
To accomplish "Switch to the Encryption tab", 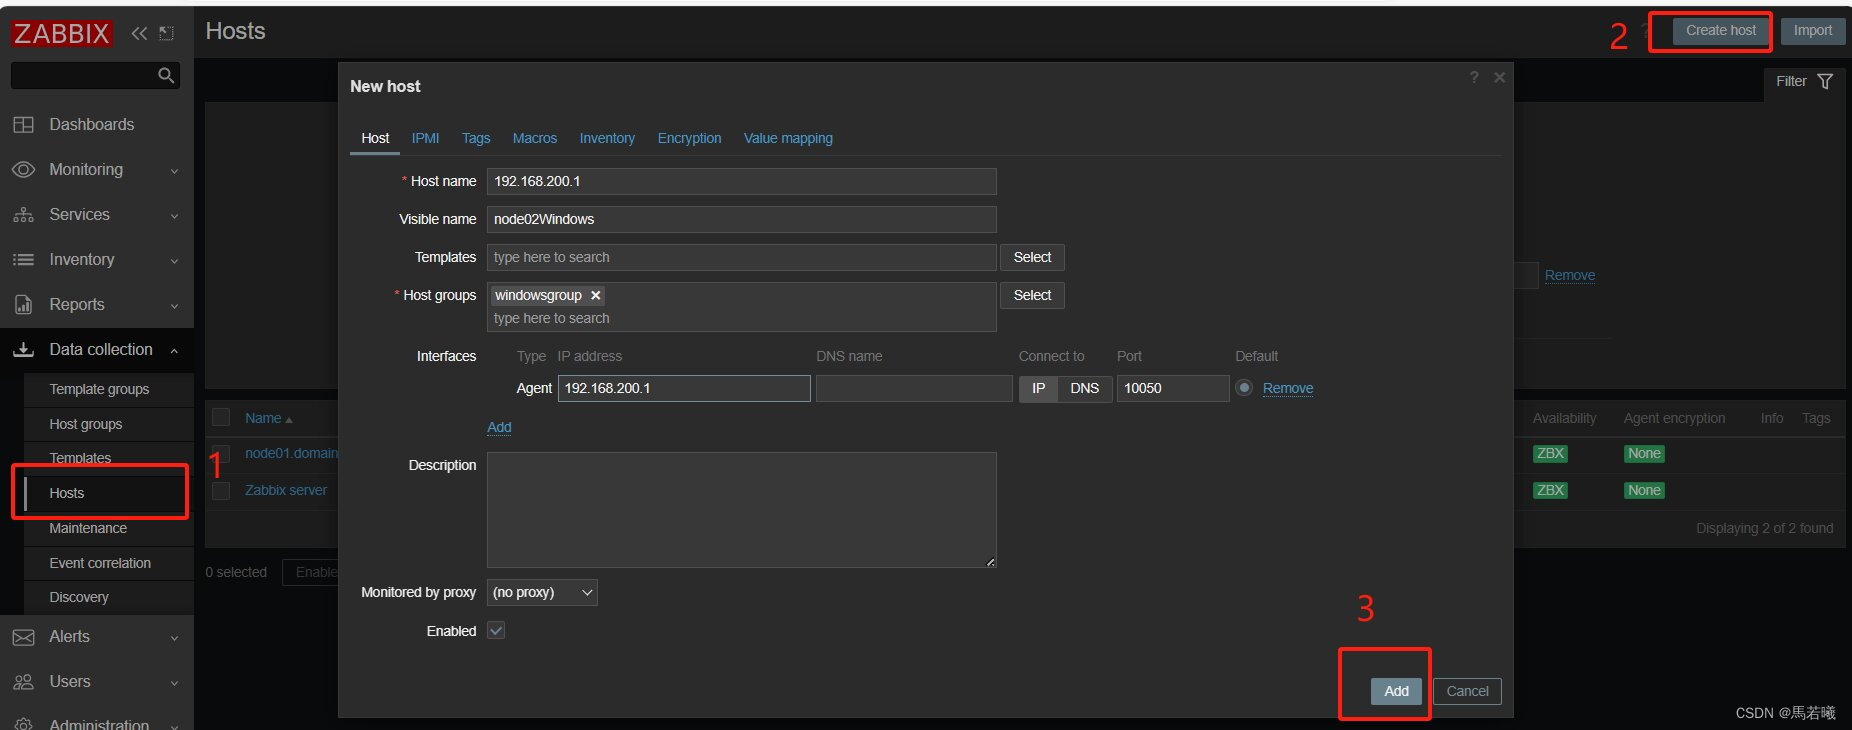I will point(689,138).
